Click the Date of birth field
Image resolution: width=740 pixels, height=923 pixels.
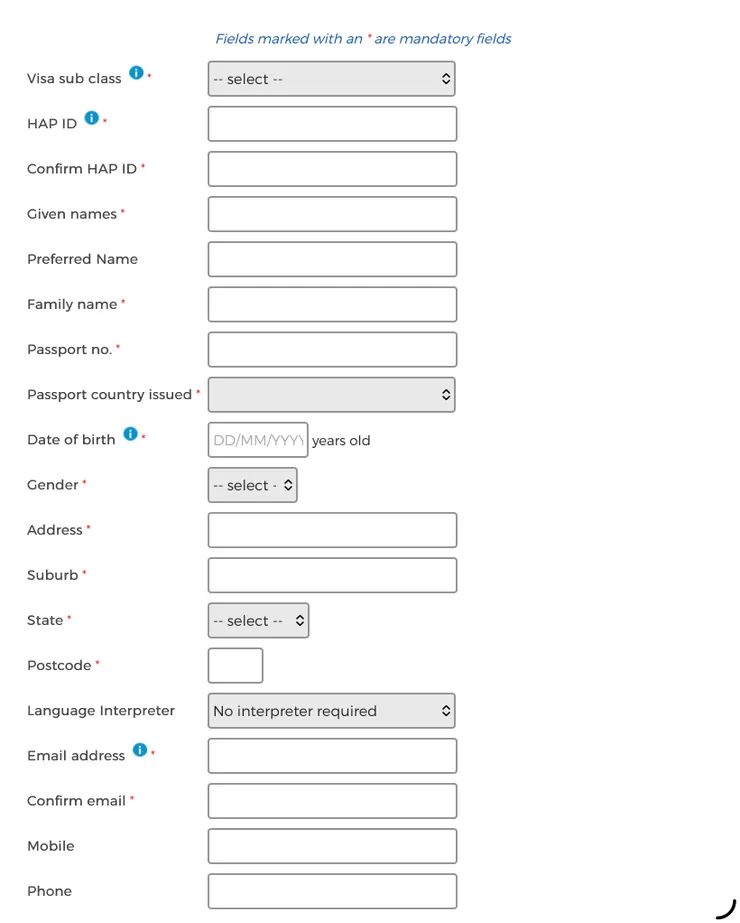tap(257, 440)
